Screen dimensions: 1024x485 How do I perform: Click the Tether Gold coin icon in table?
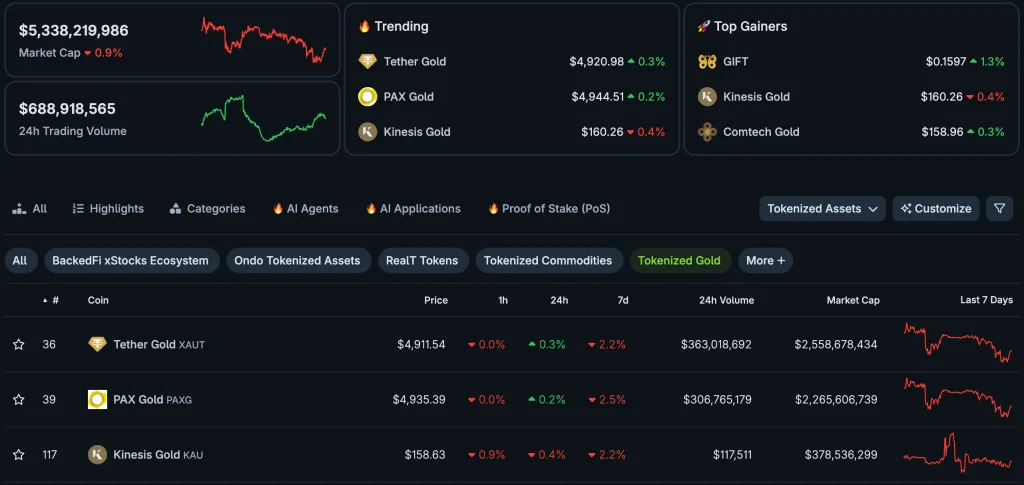coord(97,344)
